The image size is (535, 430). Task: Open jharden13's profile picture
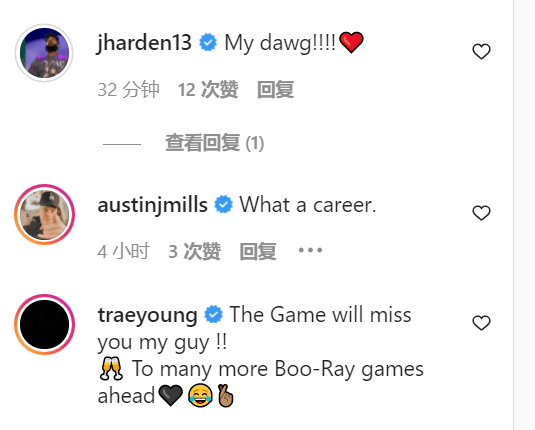(44, 53)
